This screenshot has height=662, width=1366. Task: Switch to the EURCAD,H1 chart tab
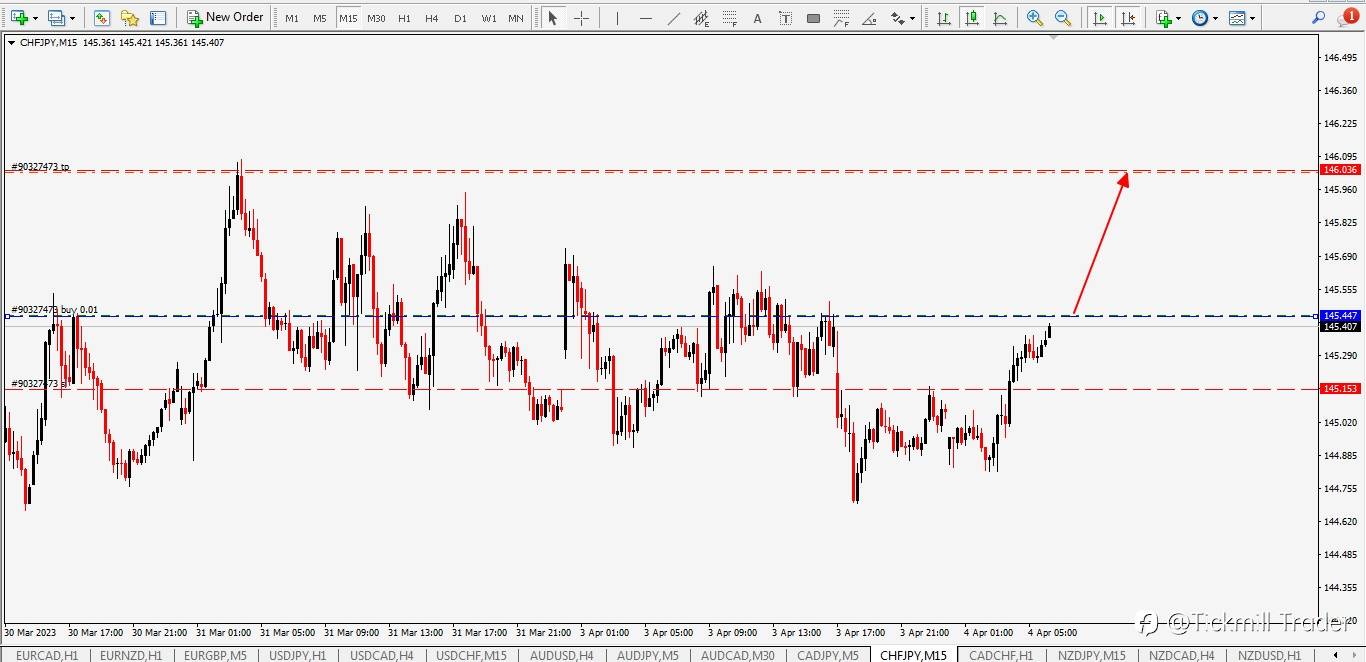coord(47,655)
